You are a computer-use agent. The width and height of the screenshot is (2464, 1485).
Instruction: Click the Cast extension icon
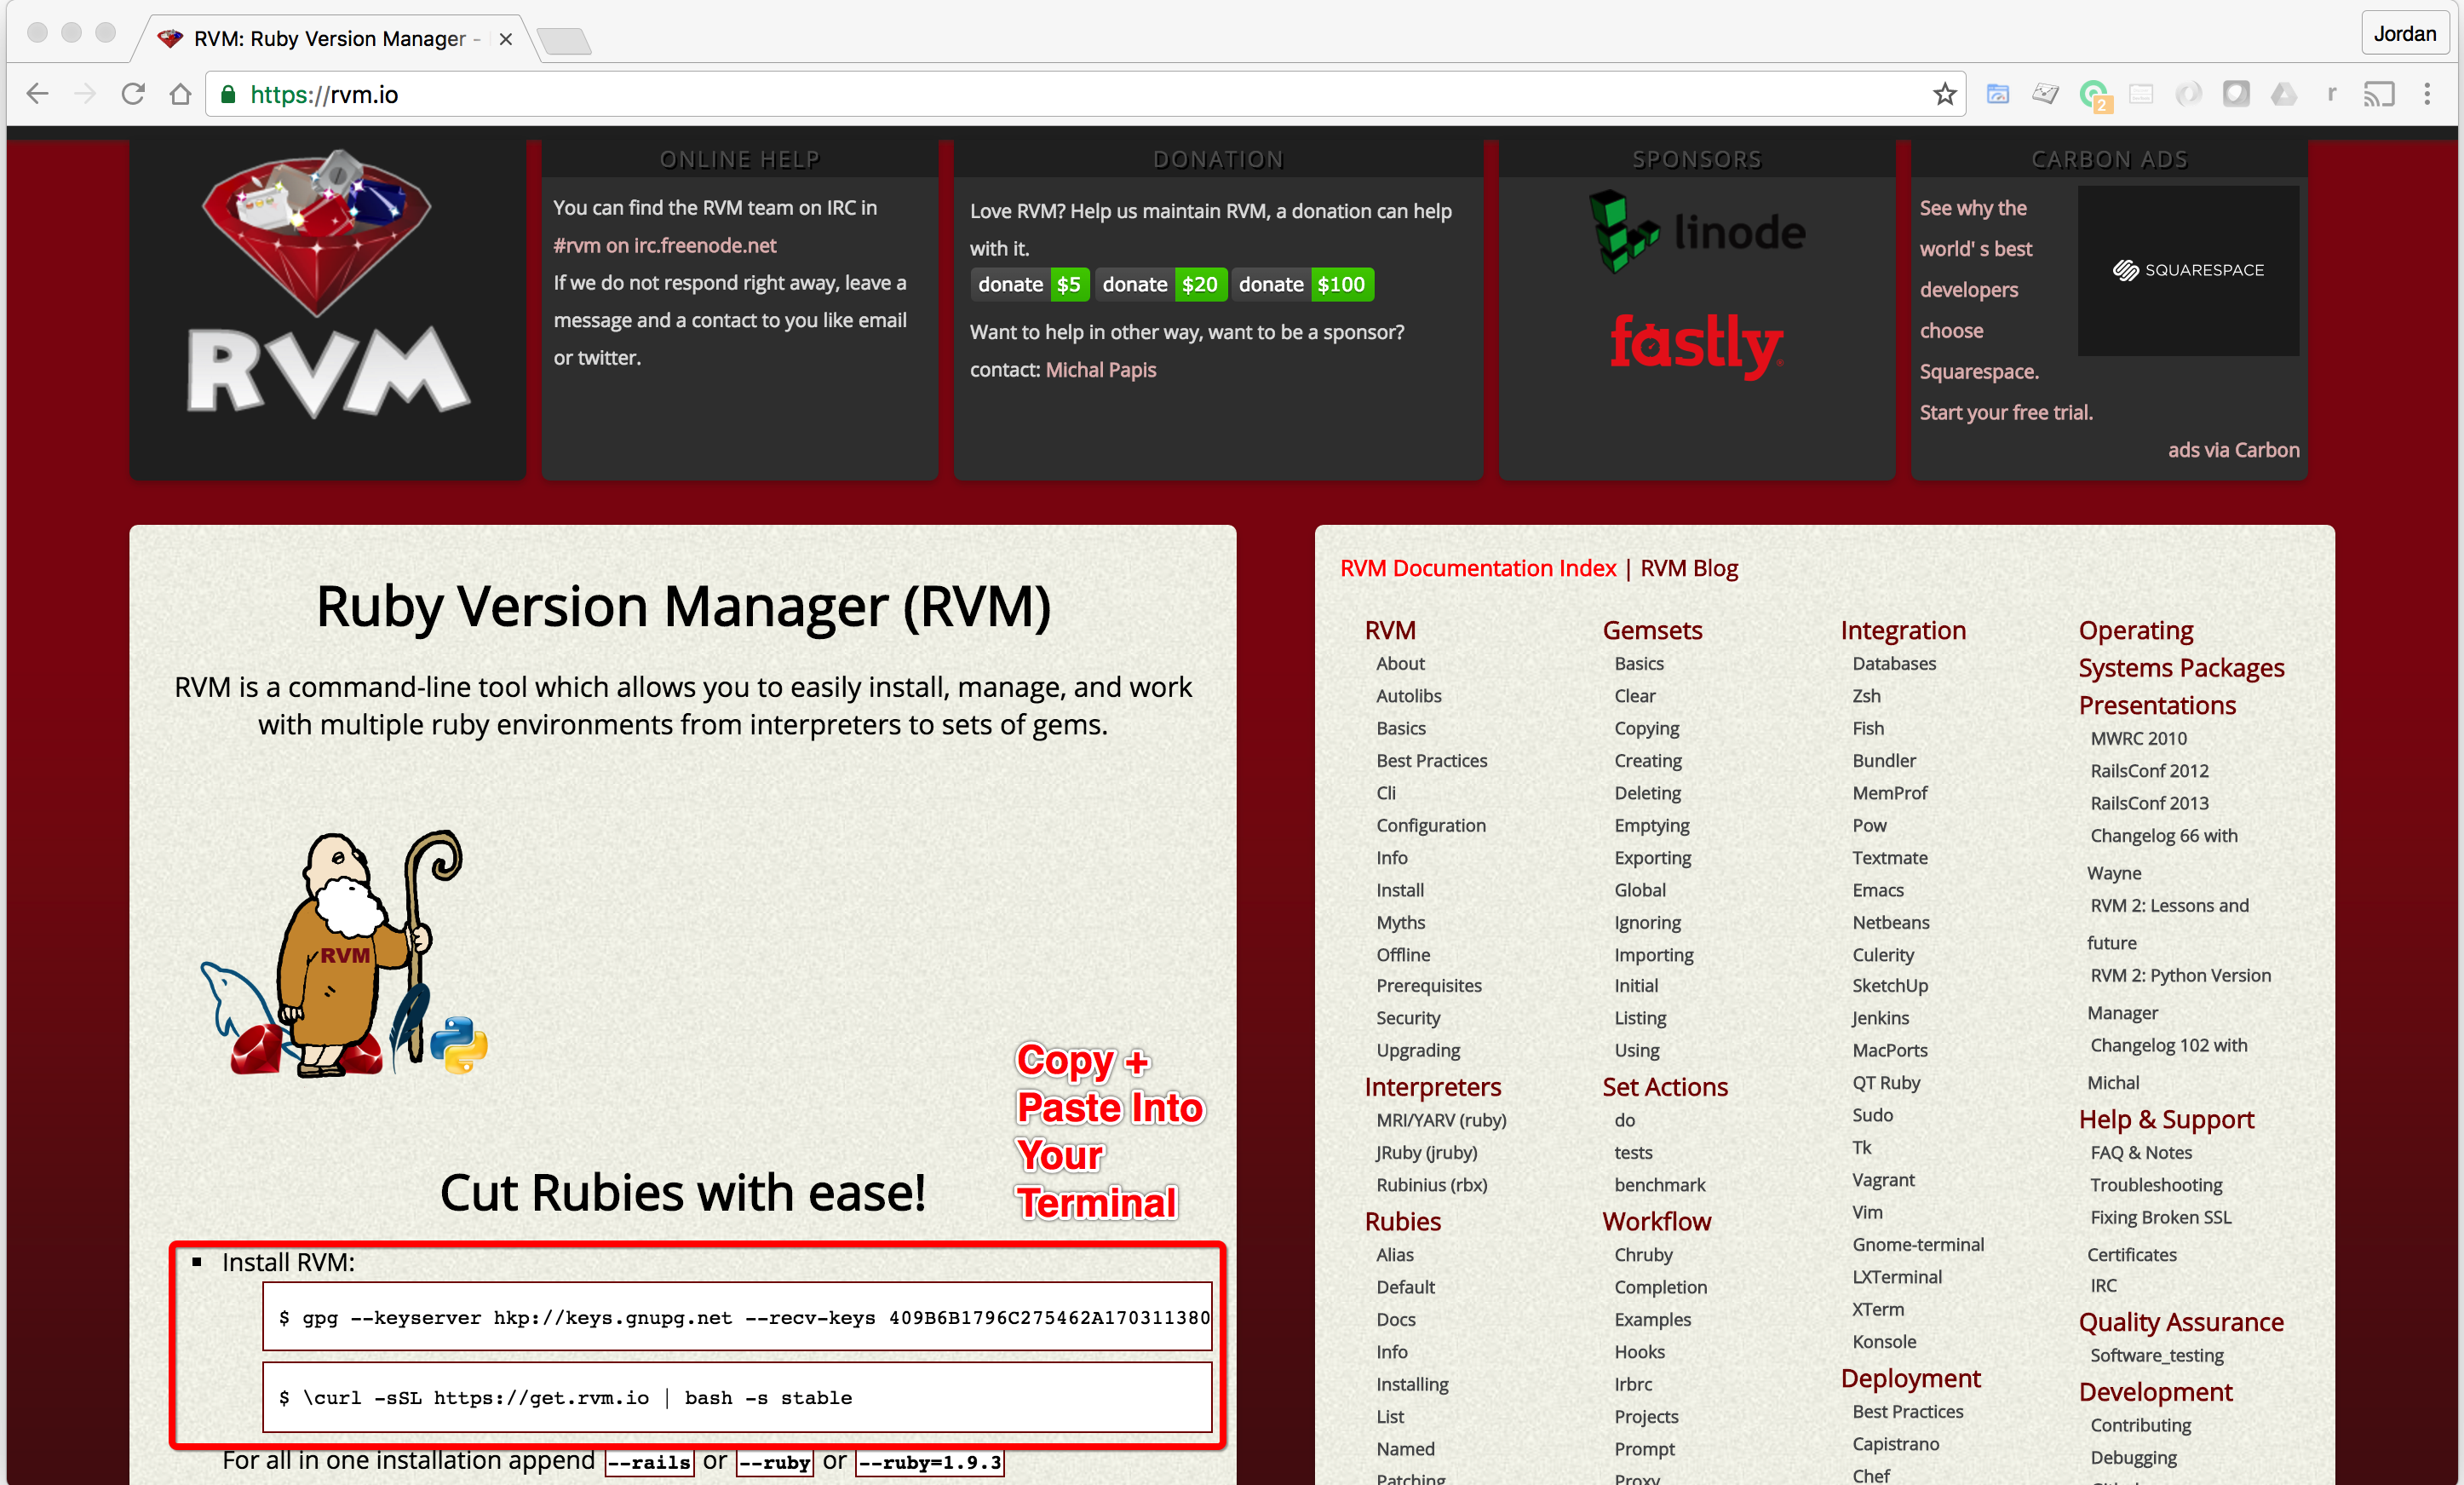tap(2379, 94)
